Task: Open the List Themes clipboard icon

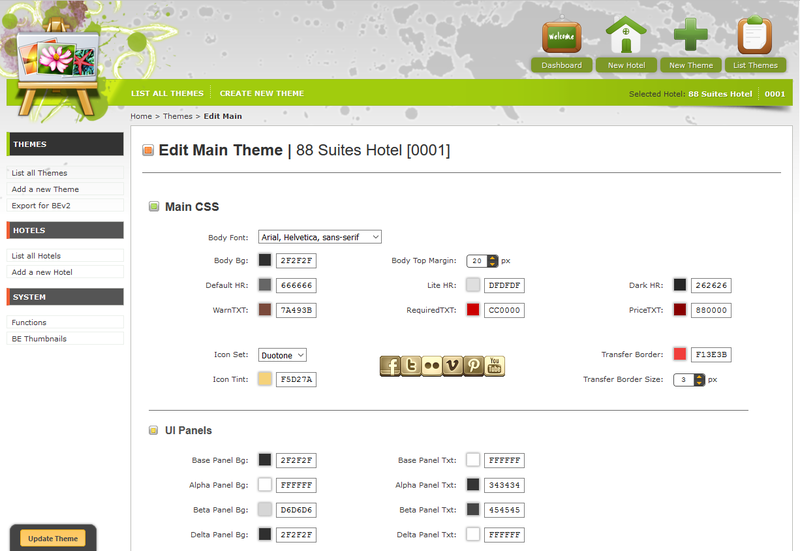Action: click(755, 36)
